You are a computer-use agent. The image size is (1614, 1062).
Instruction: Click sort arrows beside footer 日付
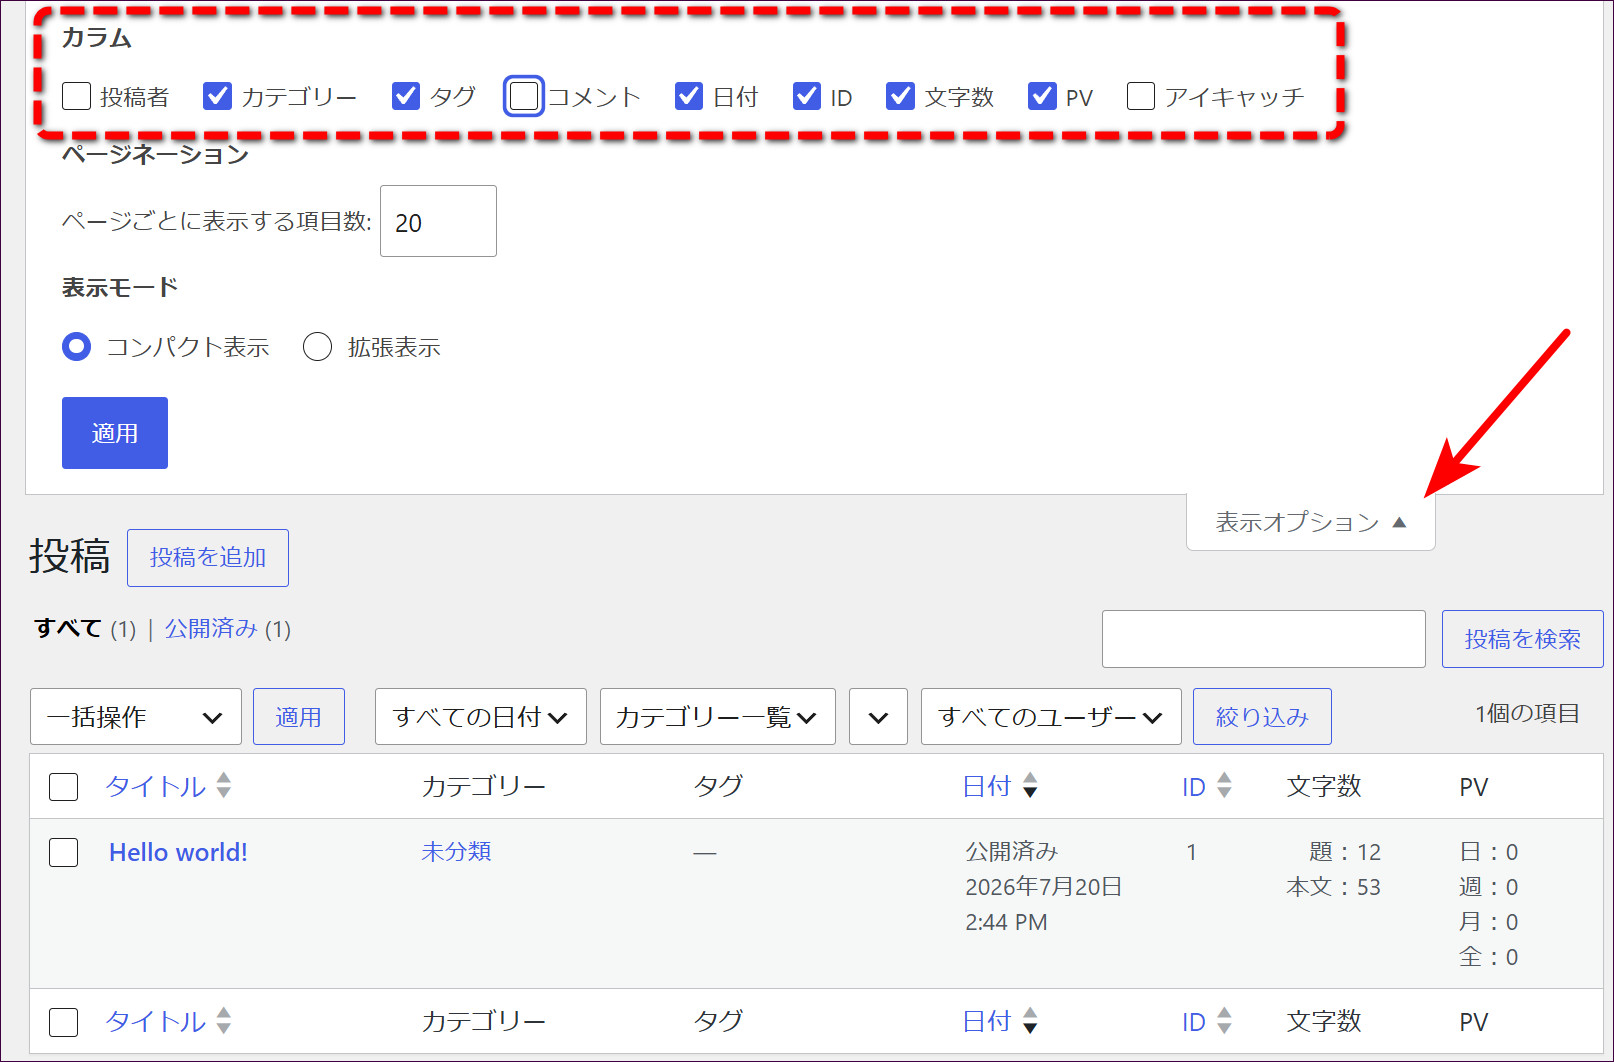click(x=1030, y=1021)
